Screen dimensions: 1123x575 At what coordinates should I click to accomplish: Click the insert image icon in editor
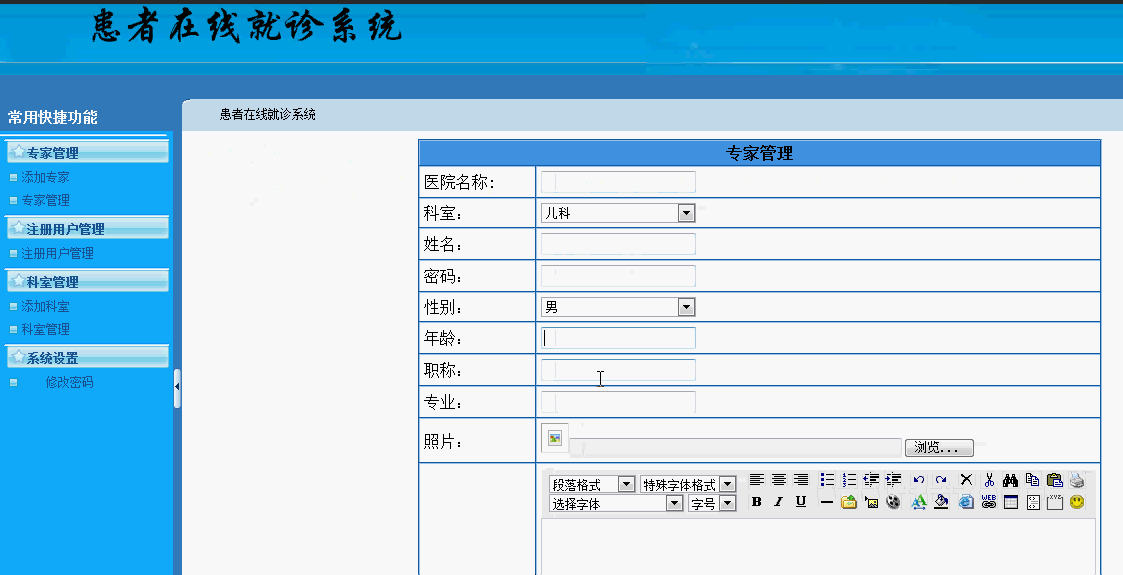[x=871, y=502]
